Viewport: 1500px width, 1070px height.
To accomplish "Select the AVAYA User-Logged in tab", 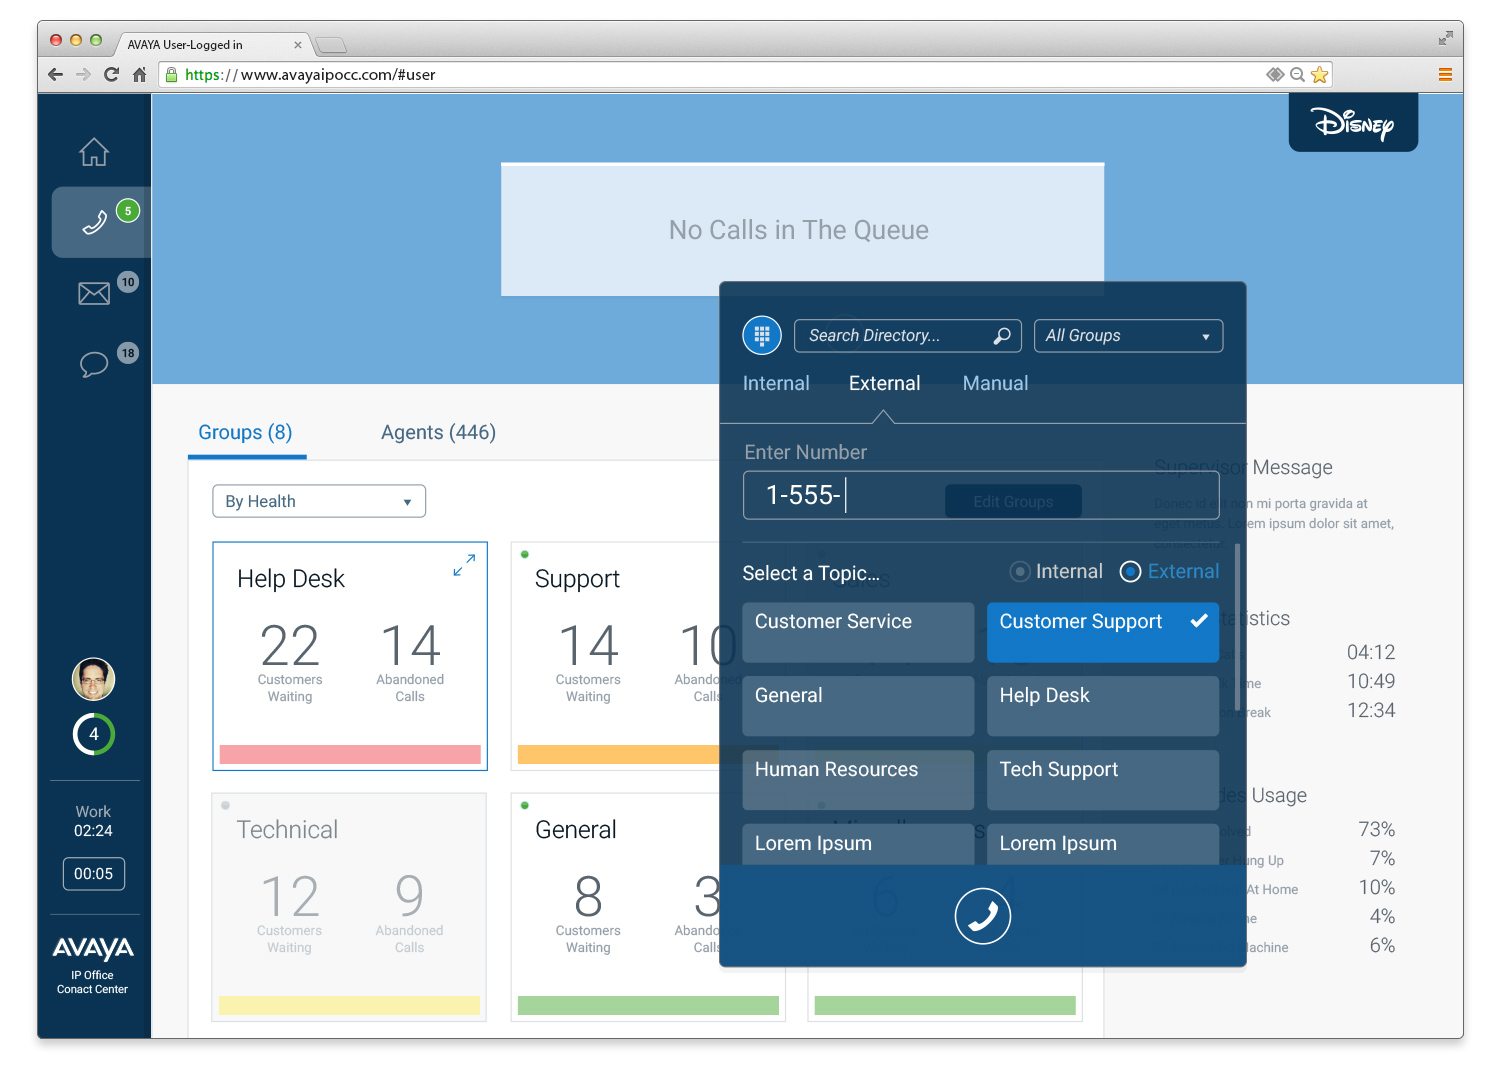I will (213, 44).
